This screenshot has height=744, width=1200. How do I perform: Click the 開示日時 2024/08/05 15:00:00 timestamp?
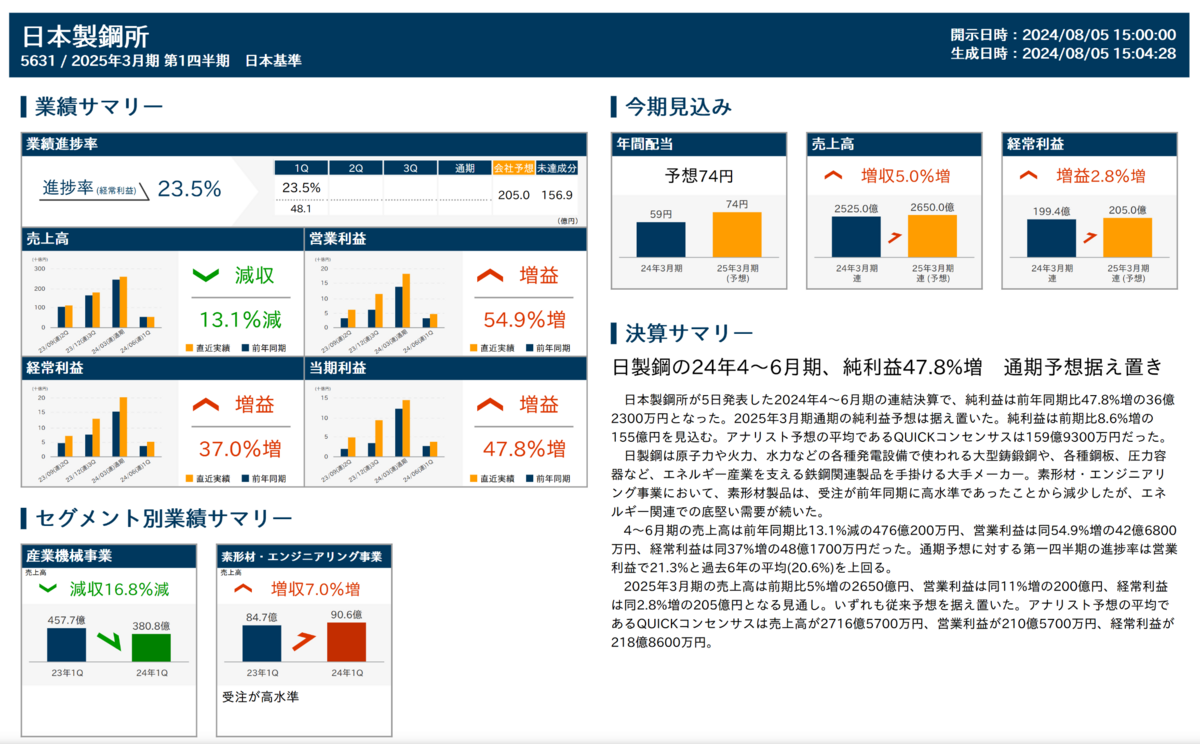pyautogui.click(x=1063, y=35)
